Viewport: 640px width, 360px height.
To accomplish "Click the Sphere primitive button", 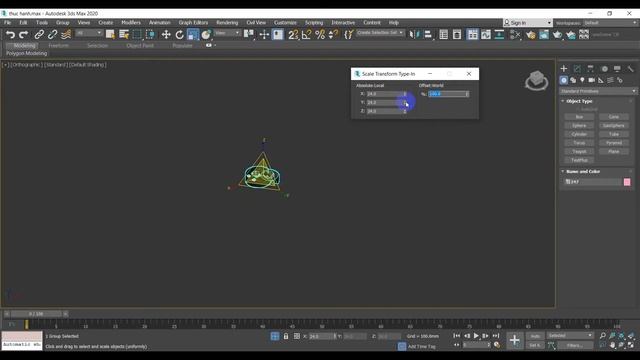I will click(x=579, y=125).
